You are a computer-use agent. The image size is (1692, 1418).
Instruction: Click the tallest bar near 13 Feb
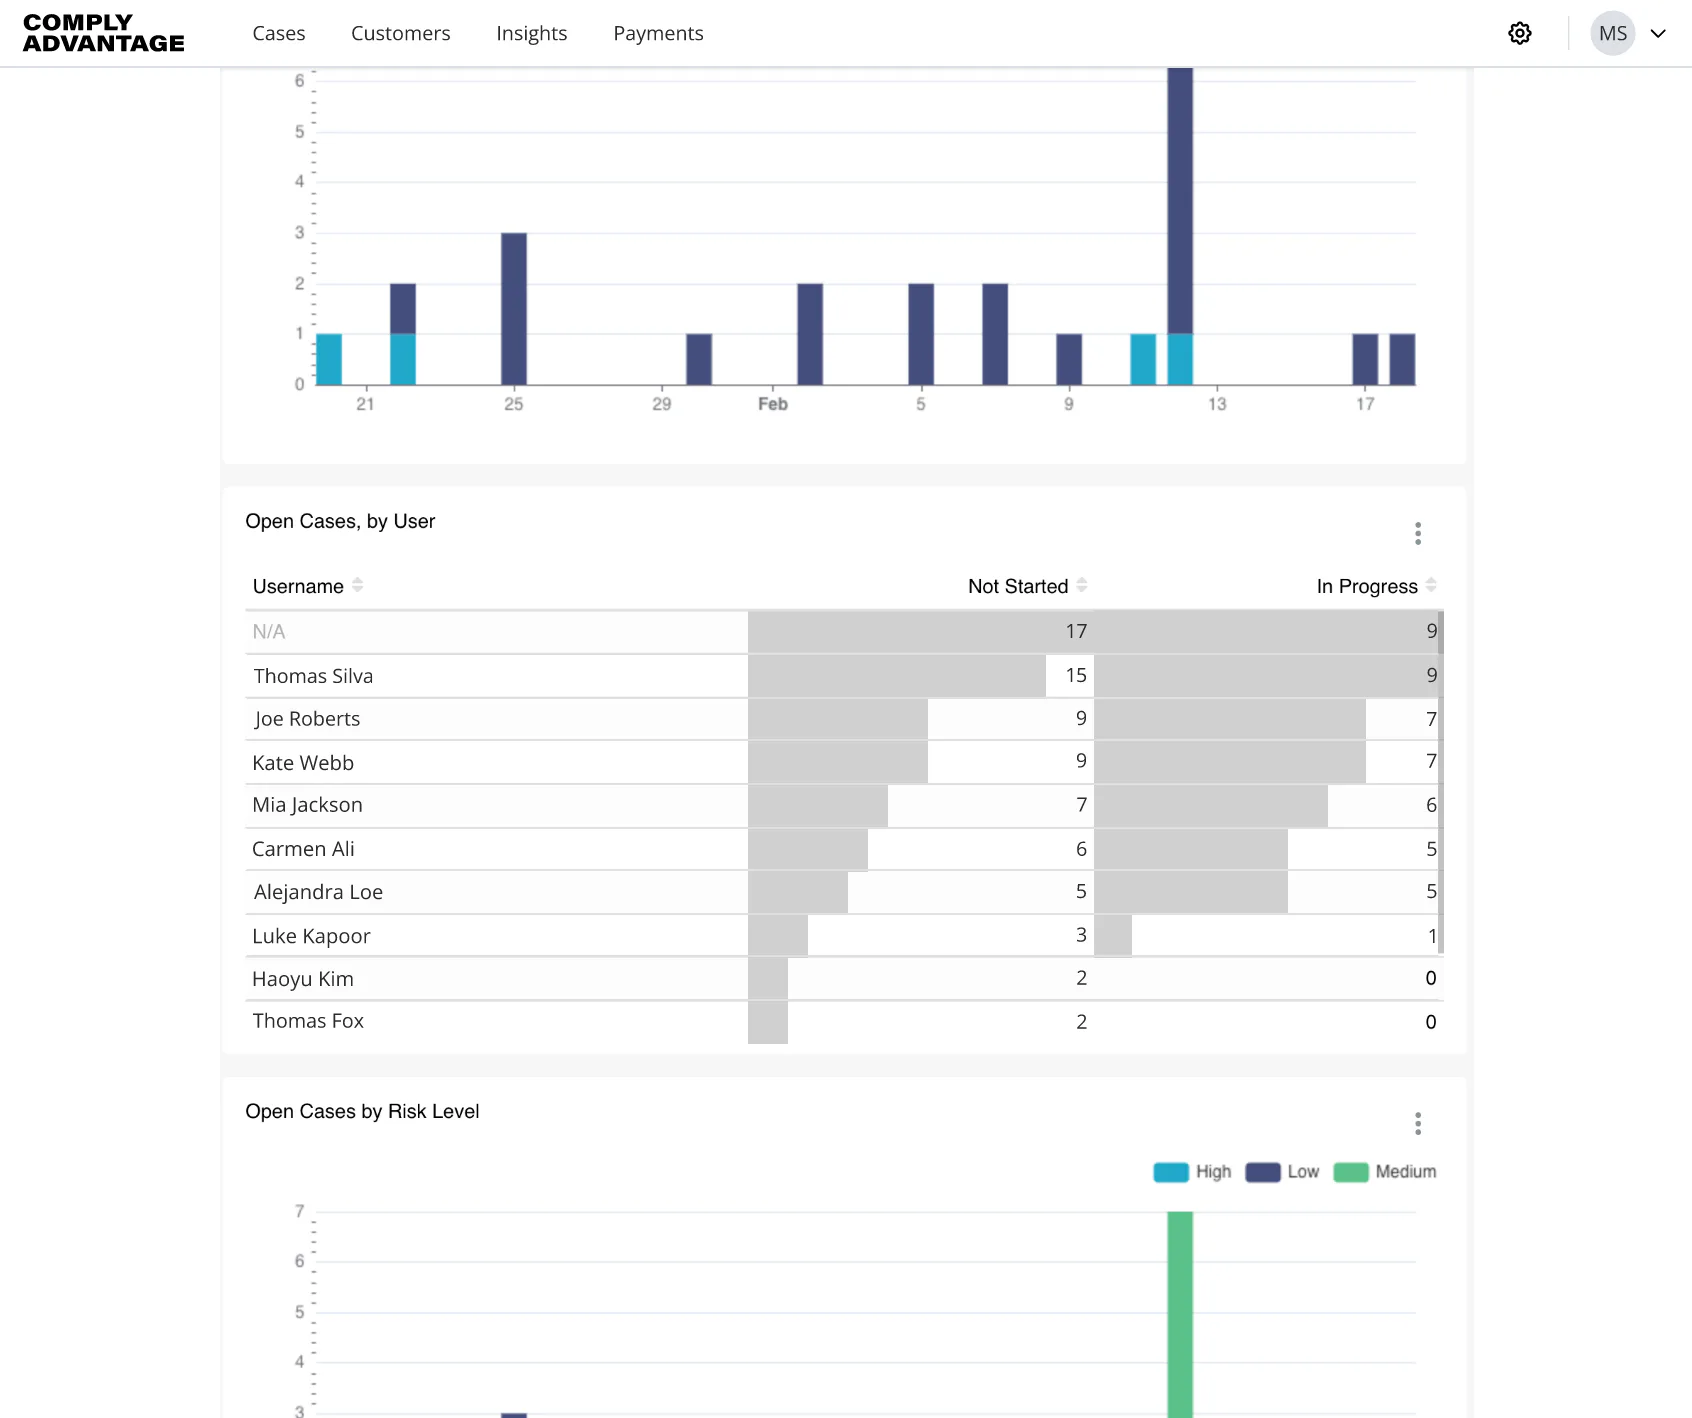(1180, 200)
